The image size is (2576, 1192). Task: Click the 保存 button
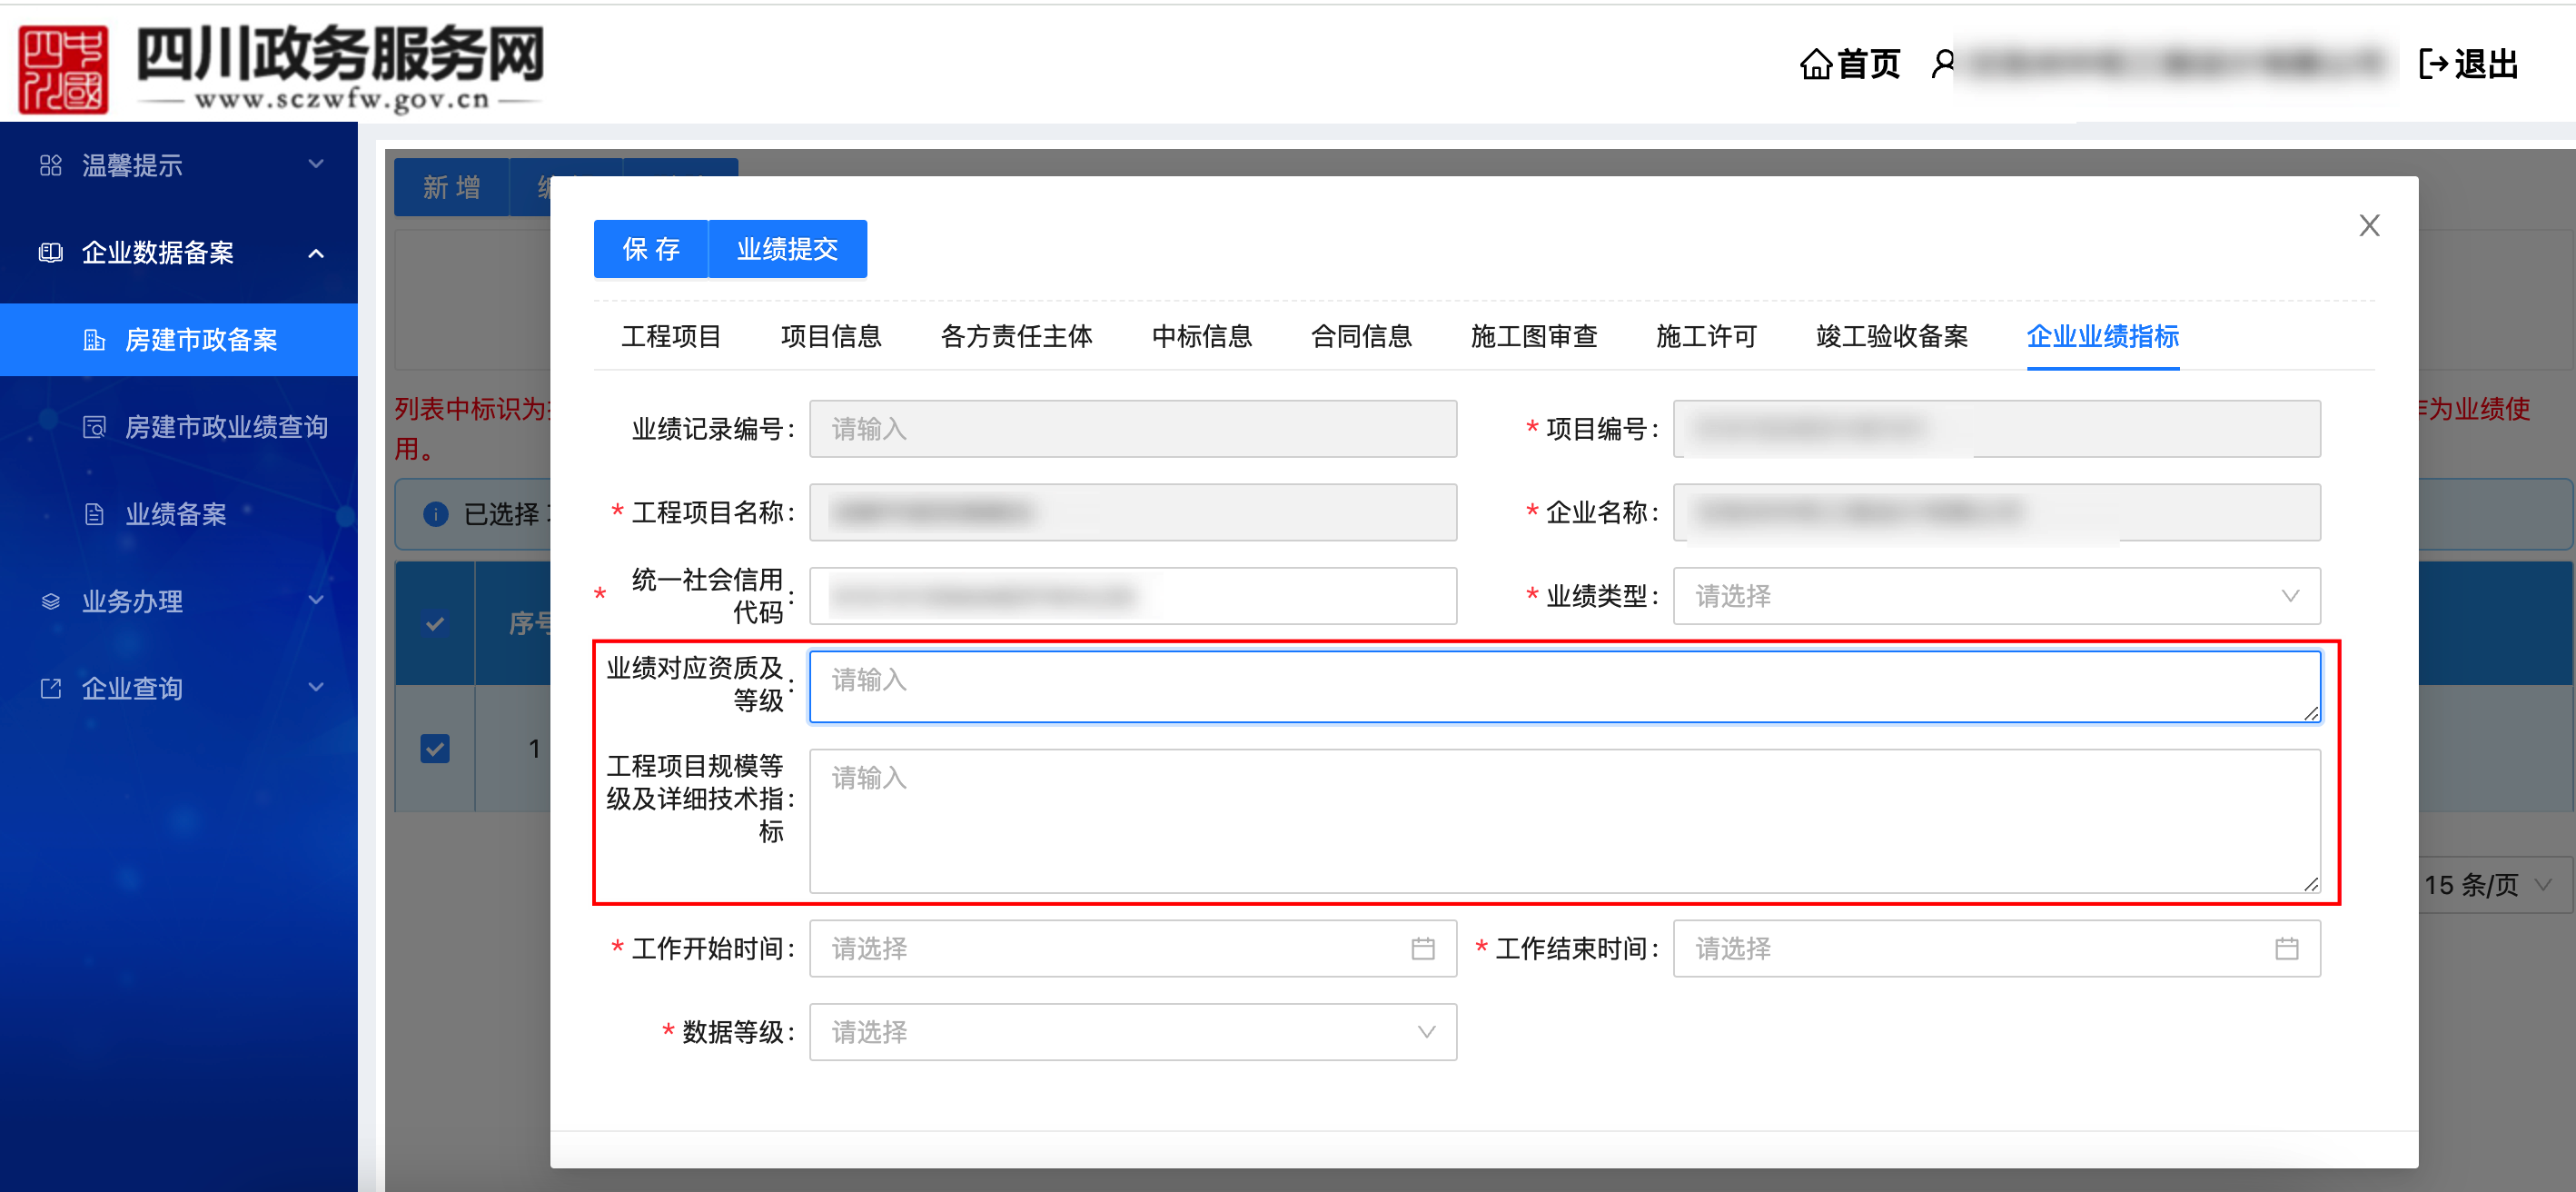coord(651,249)
